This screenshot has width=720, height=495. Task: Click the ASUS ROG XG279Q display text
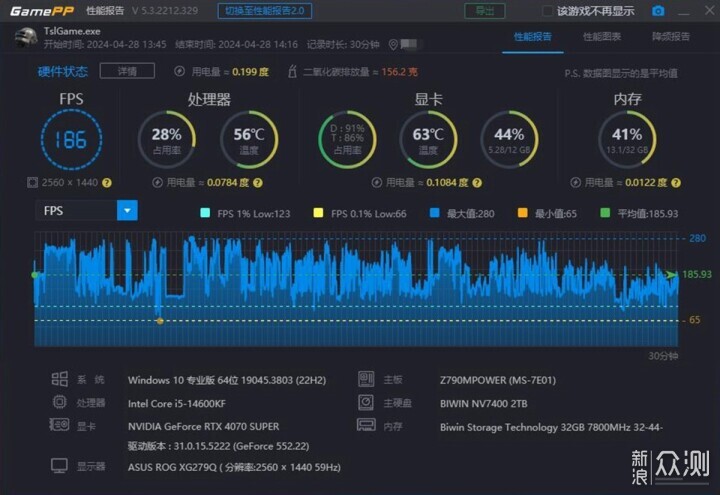click(x=234, y=467)
